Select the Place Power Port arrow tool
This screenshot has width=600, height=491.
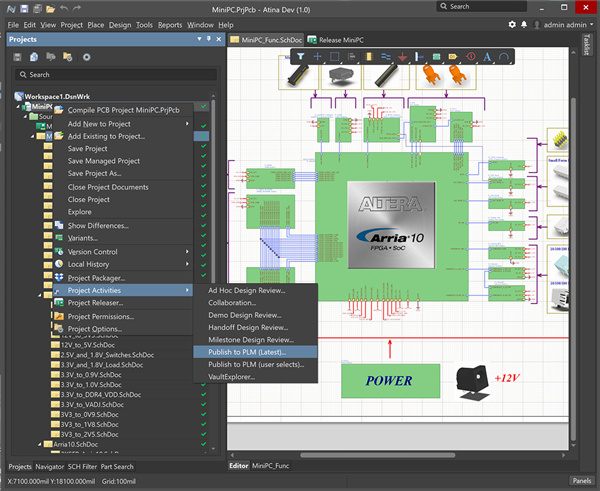click(x=401, y=57)
